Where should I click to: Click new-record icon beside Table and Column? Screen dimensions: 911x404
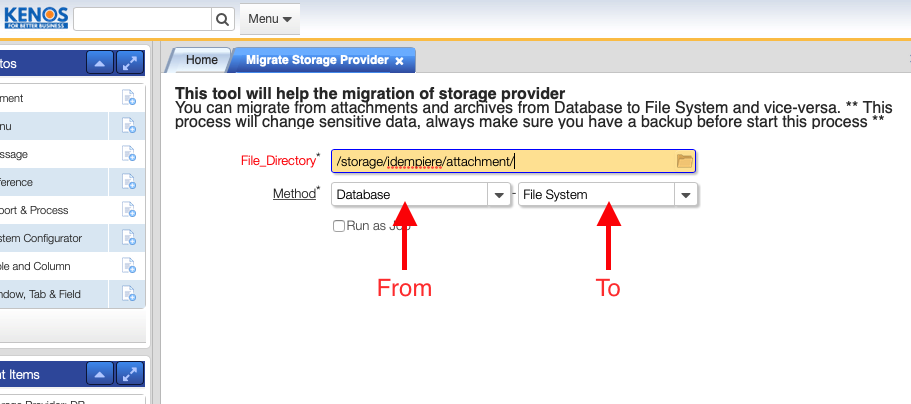[128, 266]
